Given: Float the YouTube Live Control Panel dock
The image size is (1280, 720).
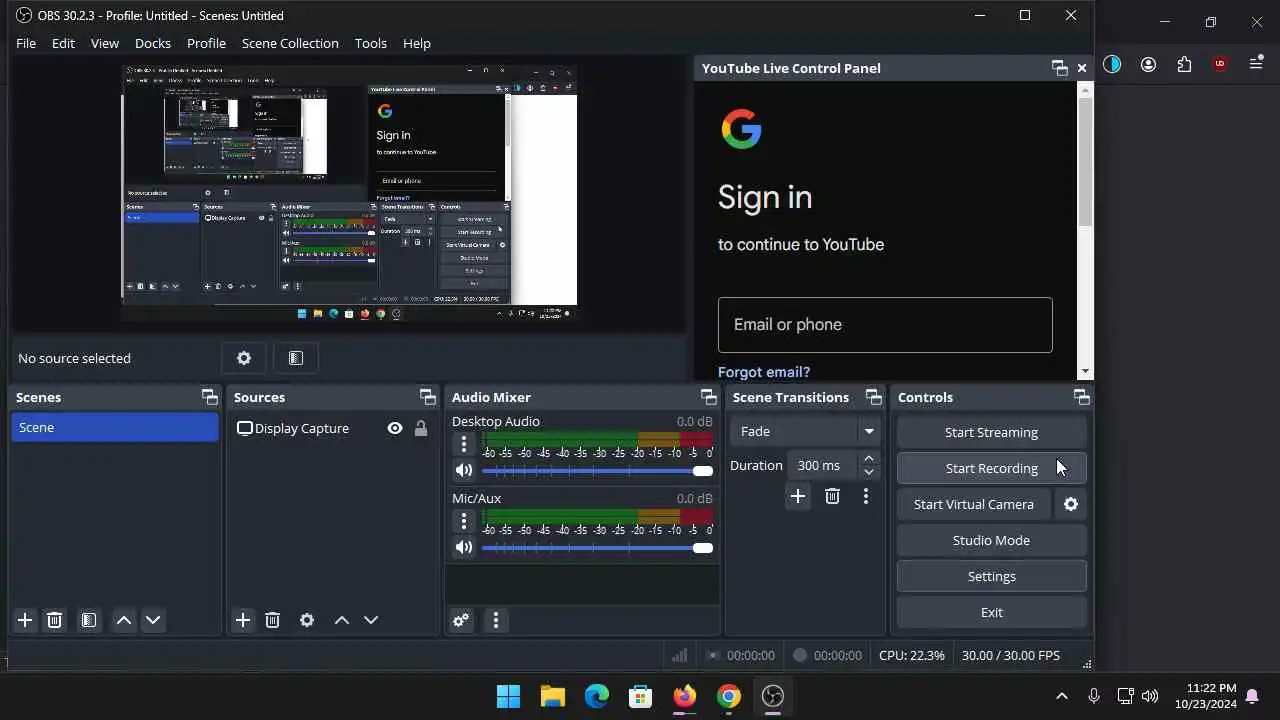Looking at the screenshot, I should tap(1060, 68).
